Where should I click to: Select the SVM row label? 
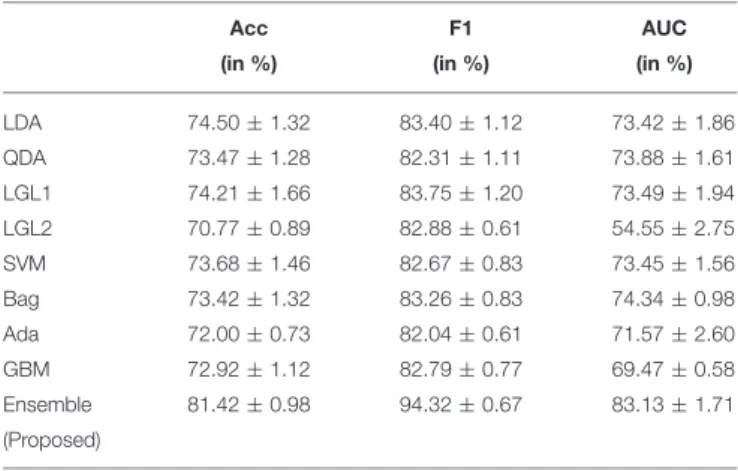24,263
